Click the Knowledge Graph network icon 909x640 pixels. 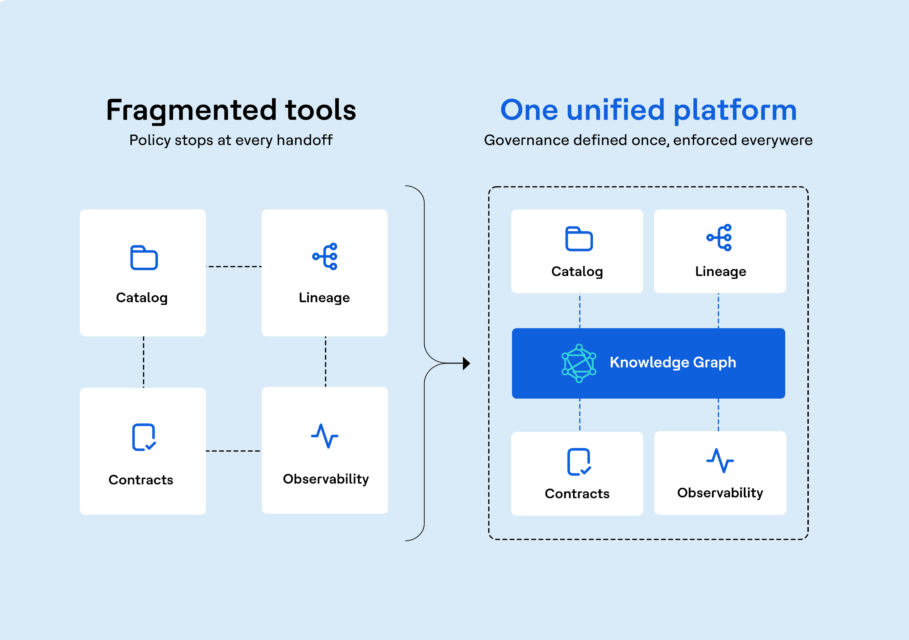(579, 363)
